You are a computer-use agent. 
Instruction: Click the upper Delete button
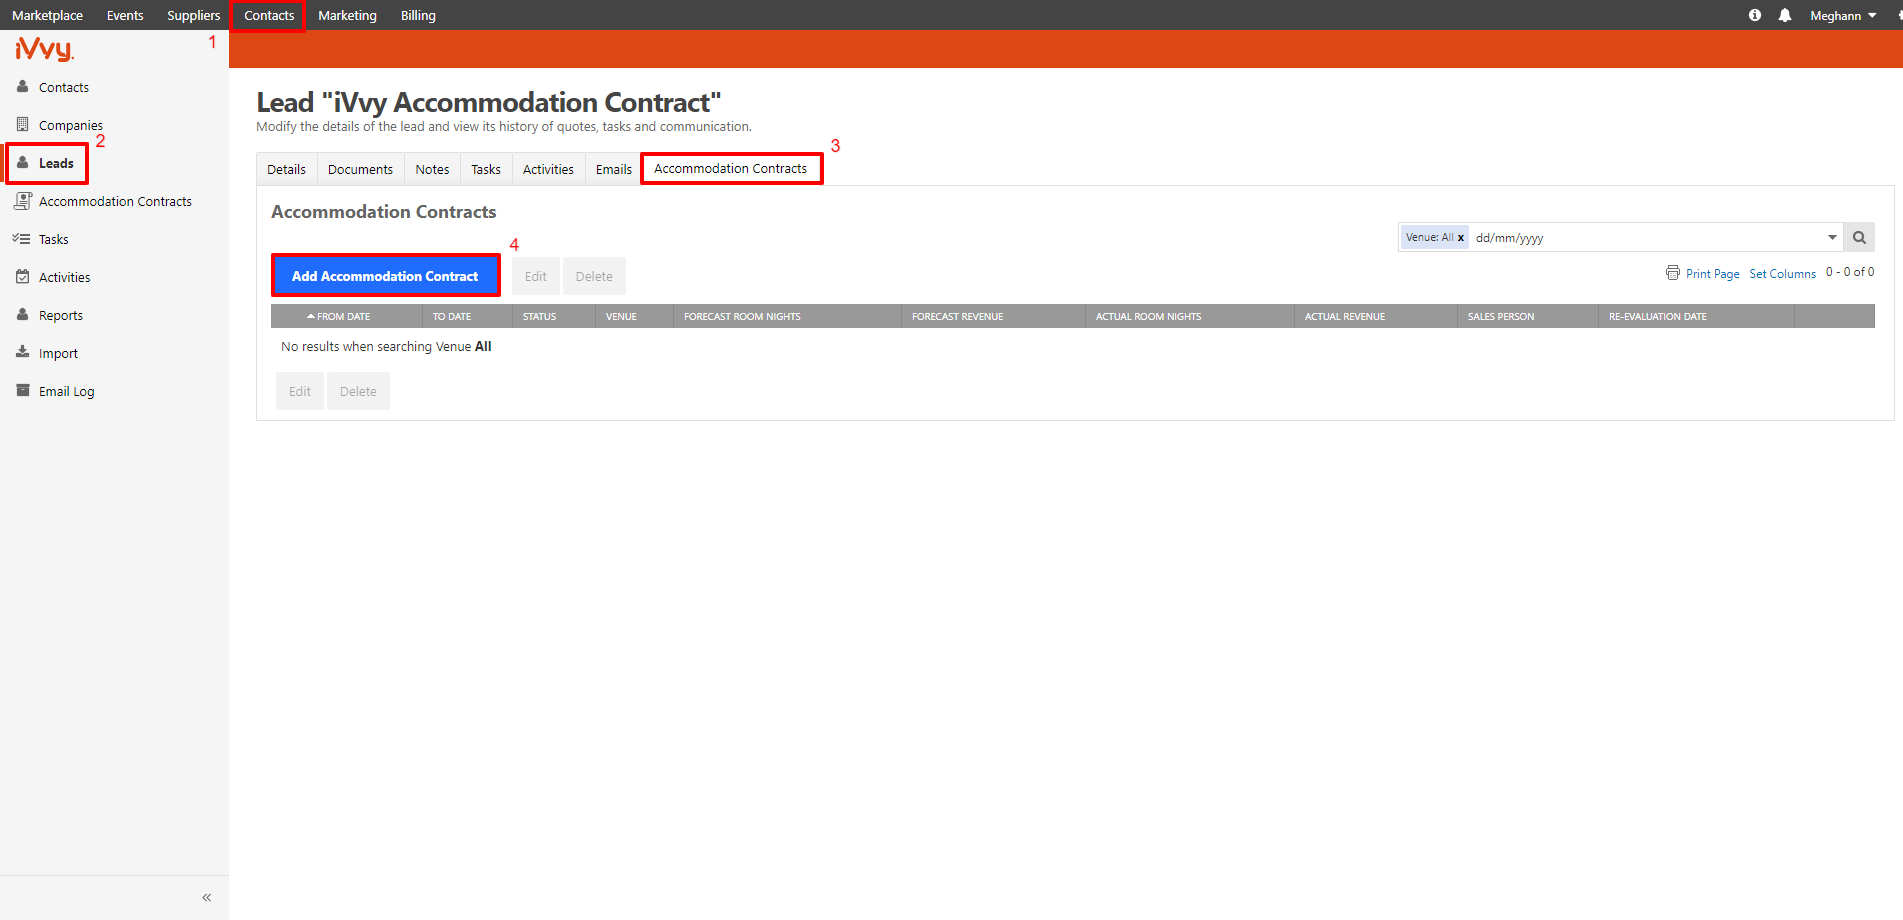click(x=594, y=276)
